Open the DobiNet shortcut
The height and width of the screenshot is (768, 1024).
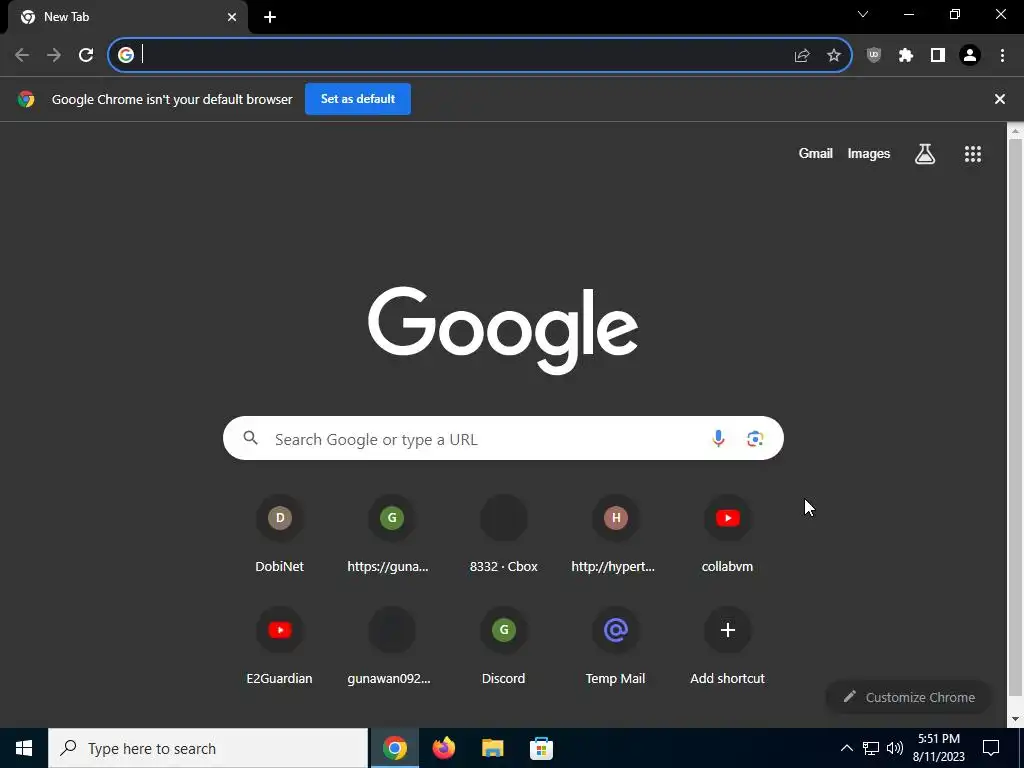(280, 536)
